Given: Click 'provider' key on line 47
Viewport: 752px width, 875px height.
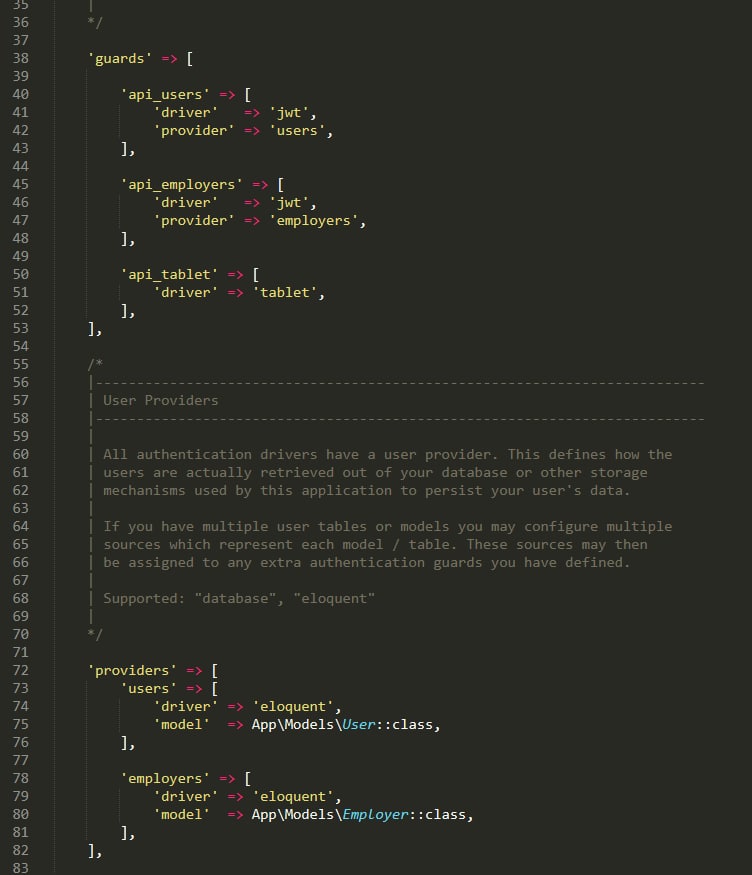Looking at the screenshot, I should (x=194, y=220).
